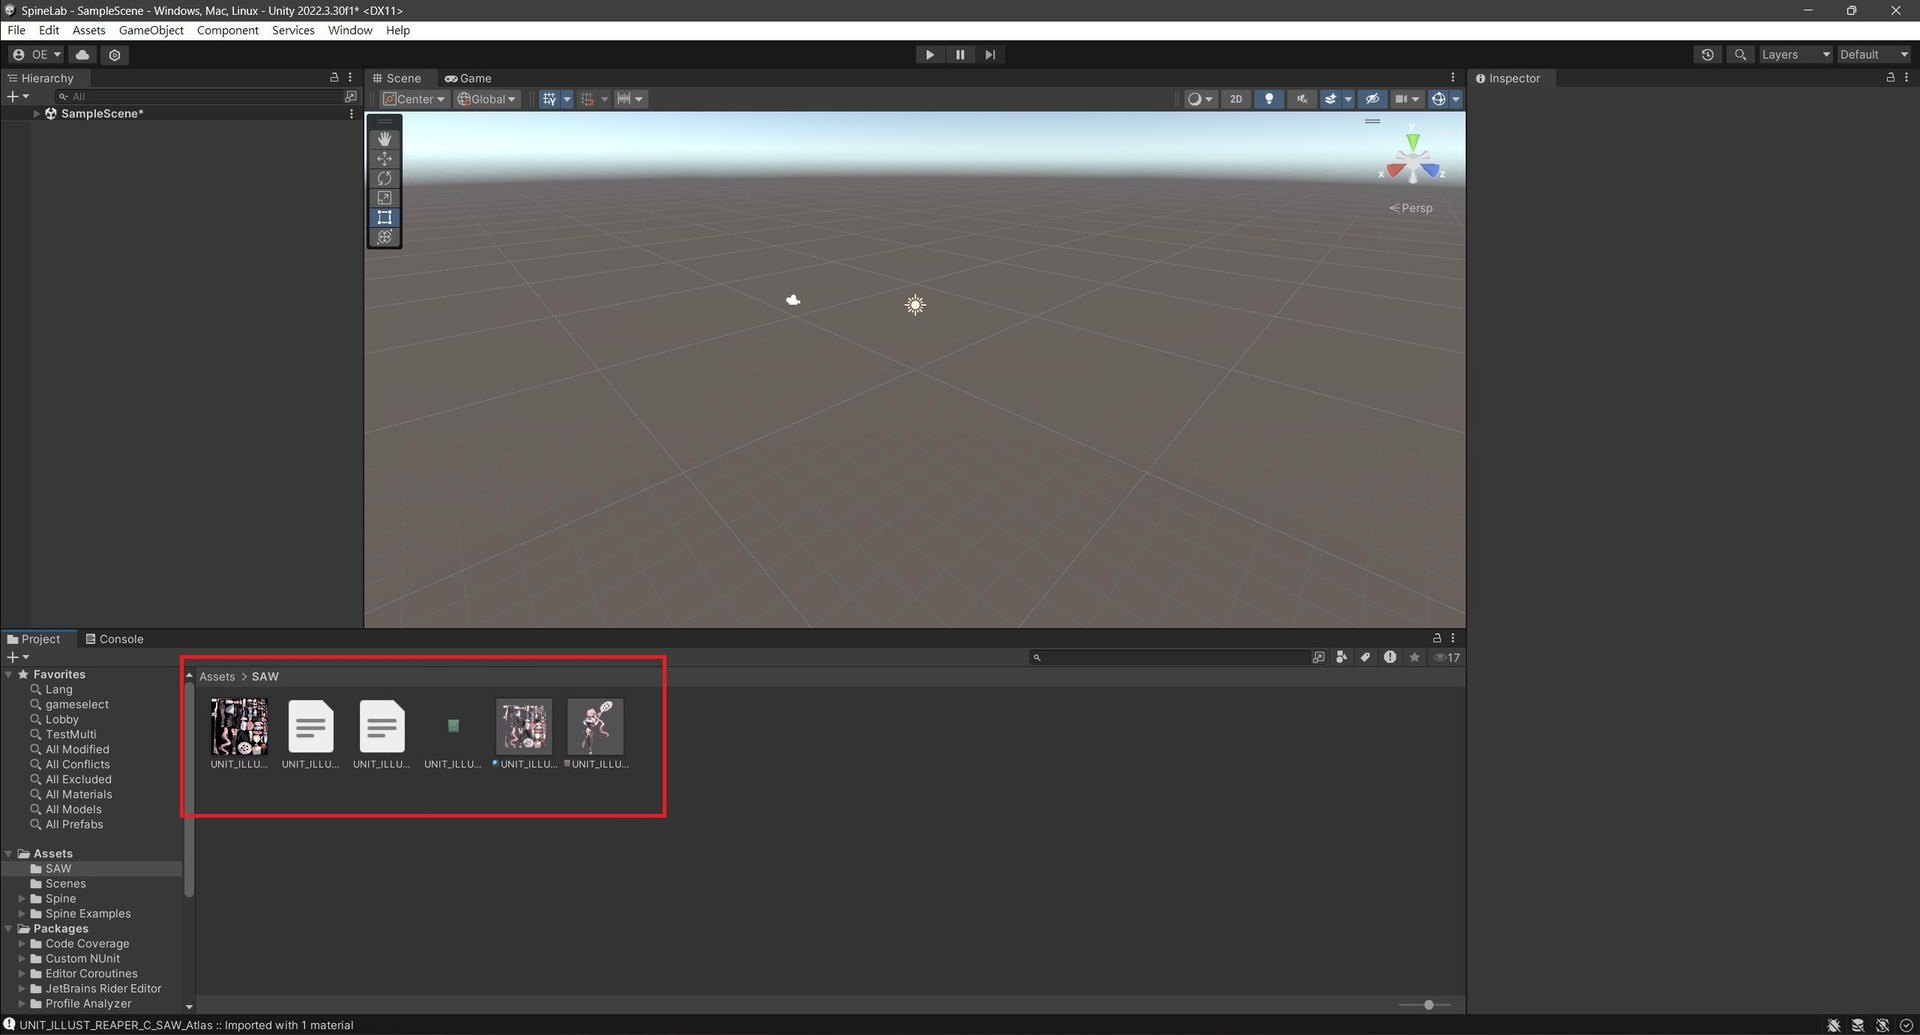This screenshot has height=1035, width=1920.
Task: Open the Default layout dropdown
Action: (1872, 55)
